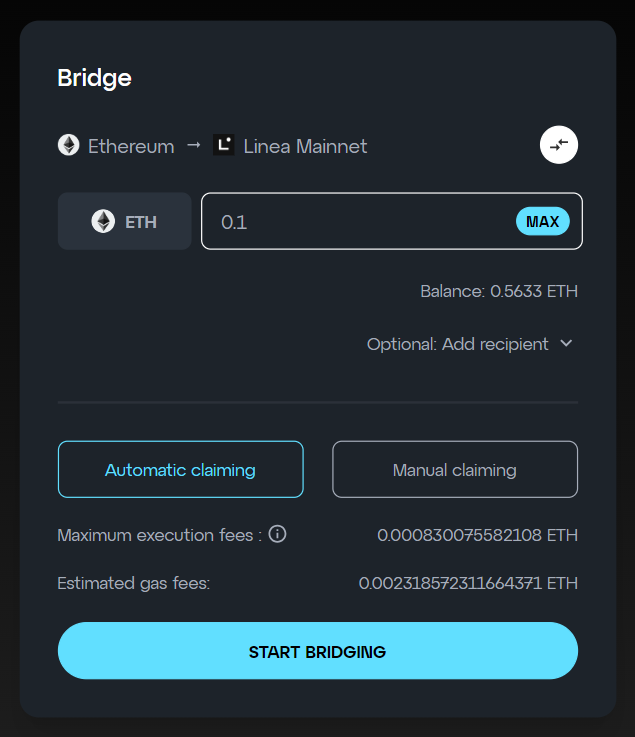
Task: Click the Maximum execution fees value
Action: 478,535
